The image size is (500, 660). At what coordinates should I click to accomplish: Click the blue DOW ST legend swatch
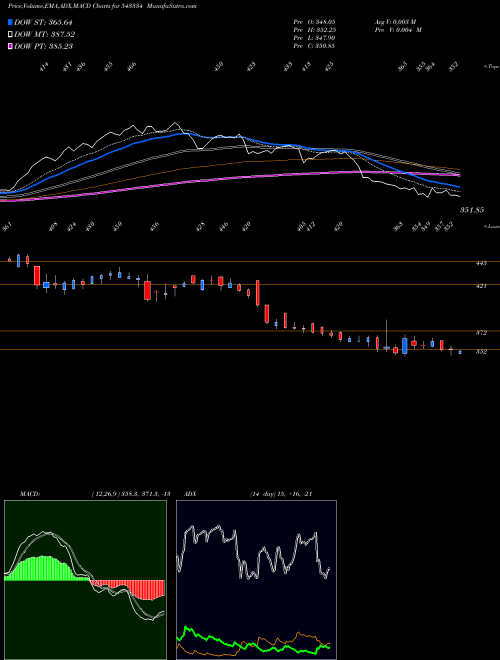pos(10,22)
